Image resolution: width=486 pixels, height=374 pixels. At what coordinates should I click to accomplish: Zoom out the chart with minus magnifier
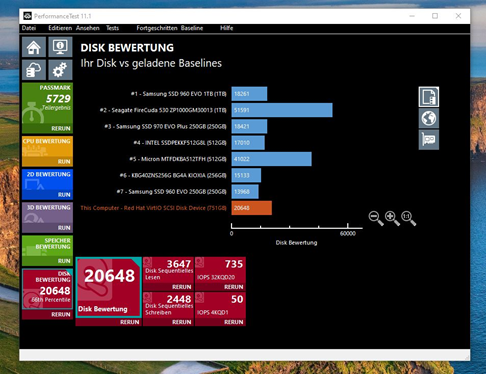click(376, 218)
